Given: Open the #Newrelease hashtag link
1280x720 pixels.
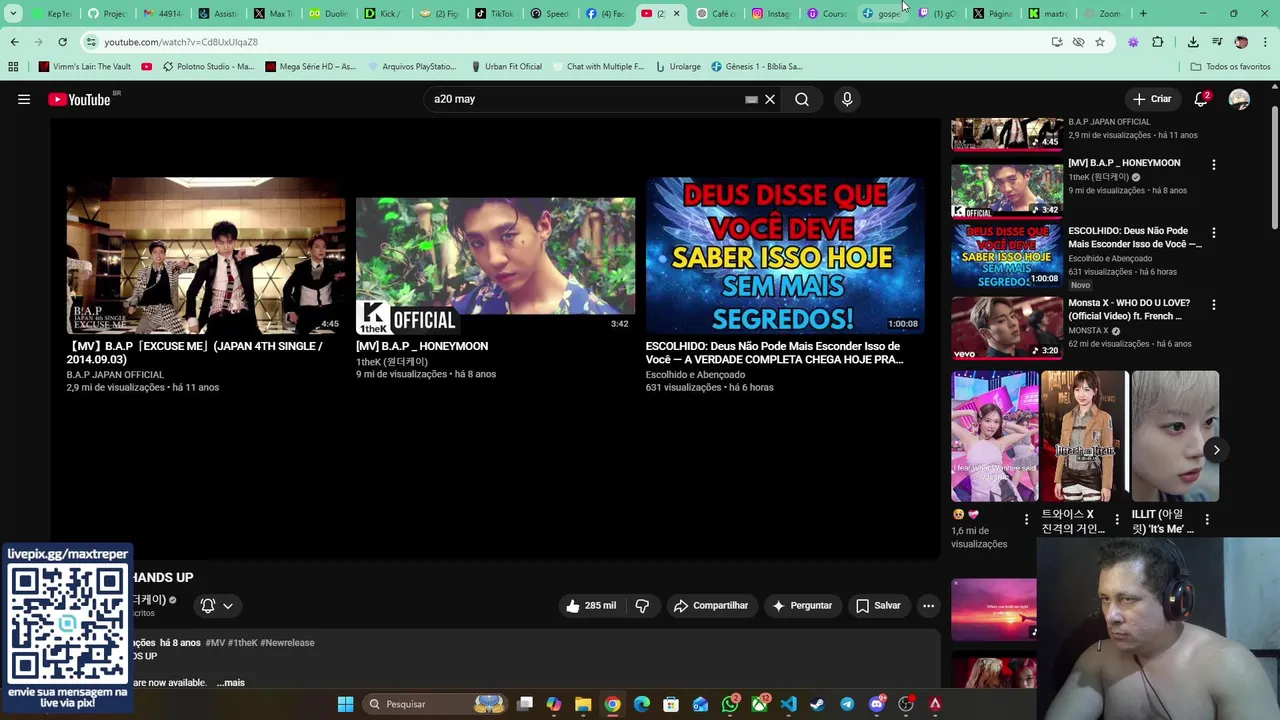Looking at the screenshot, I should point(288,643).
